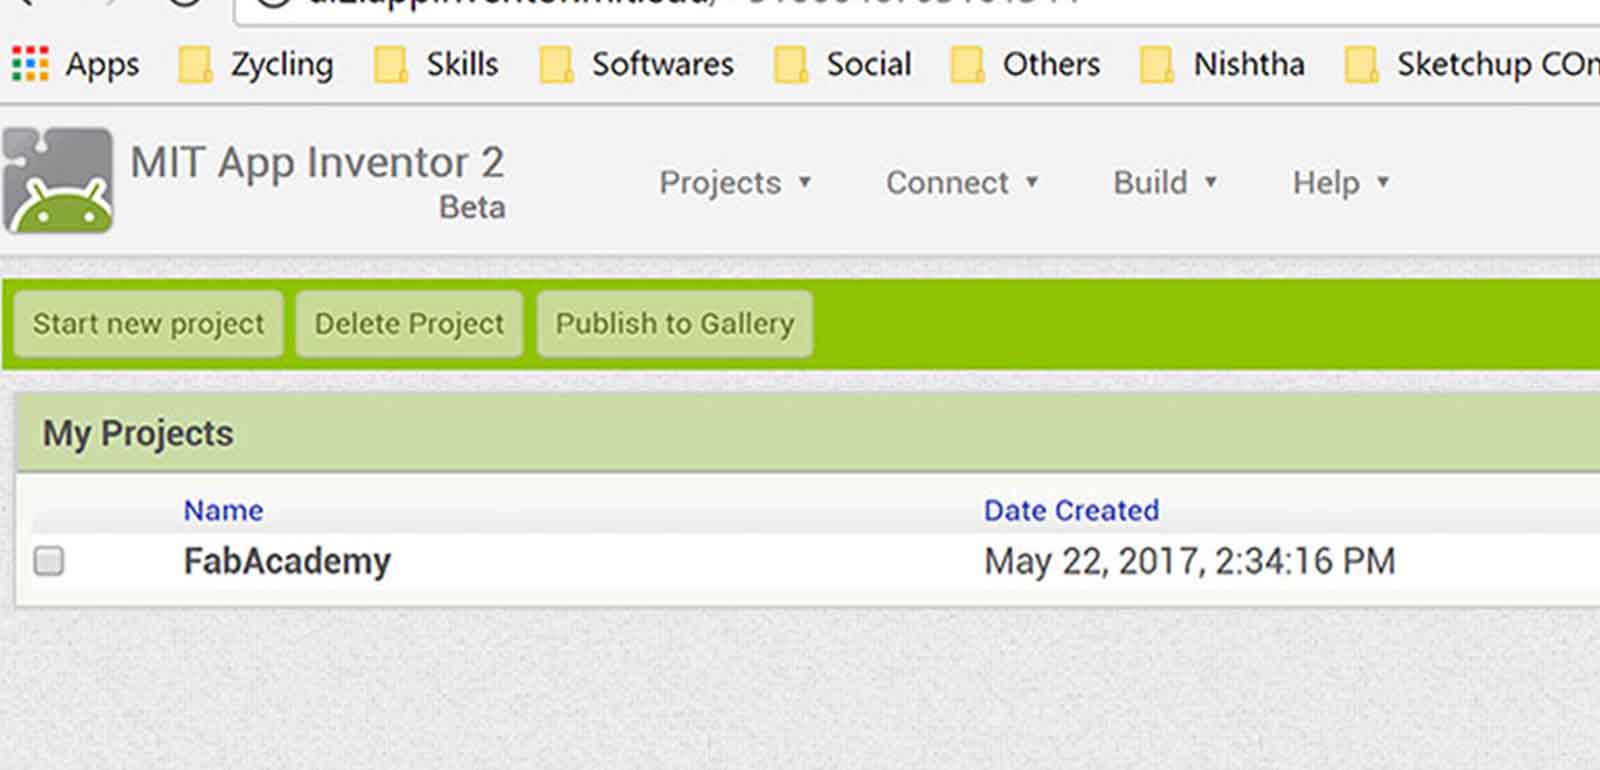Image resolution: width=1600 pixels, height=770 pixels.
Task: Open the Chrome Apps grid icon
Action: (x=30, y=64)
